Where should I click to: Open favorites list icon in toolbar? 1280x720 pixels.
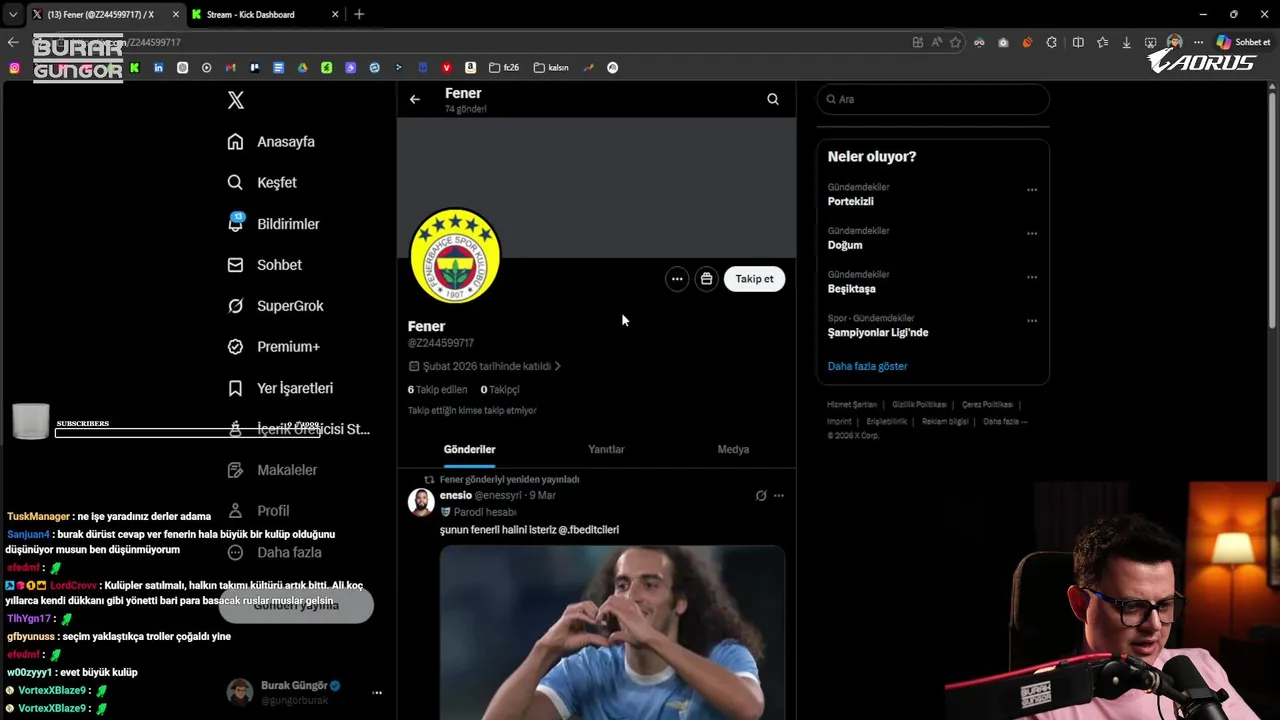coord(1102,42)
